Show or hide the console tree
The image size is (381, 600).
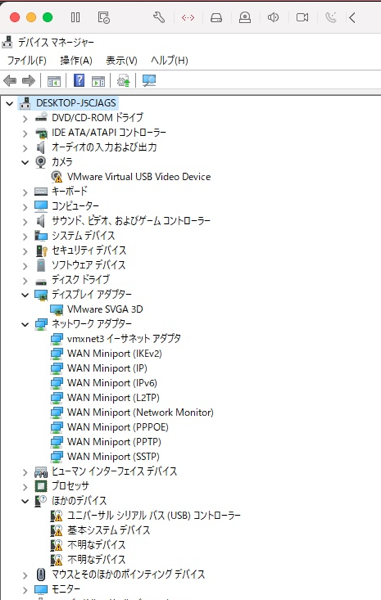(54, 81)
